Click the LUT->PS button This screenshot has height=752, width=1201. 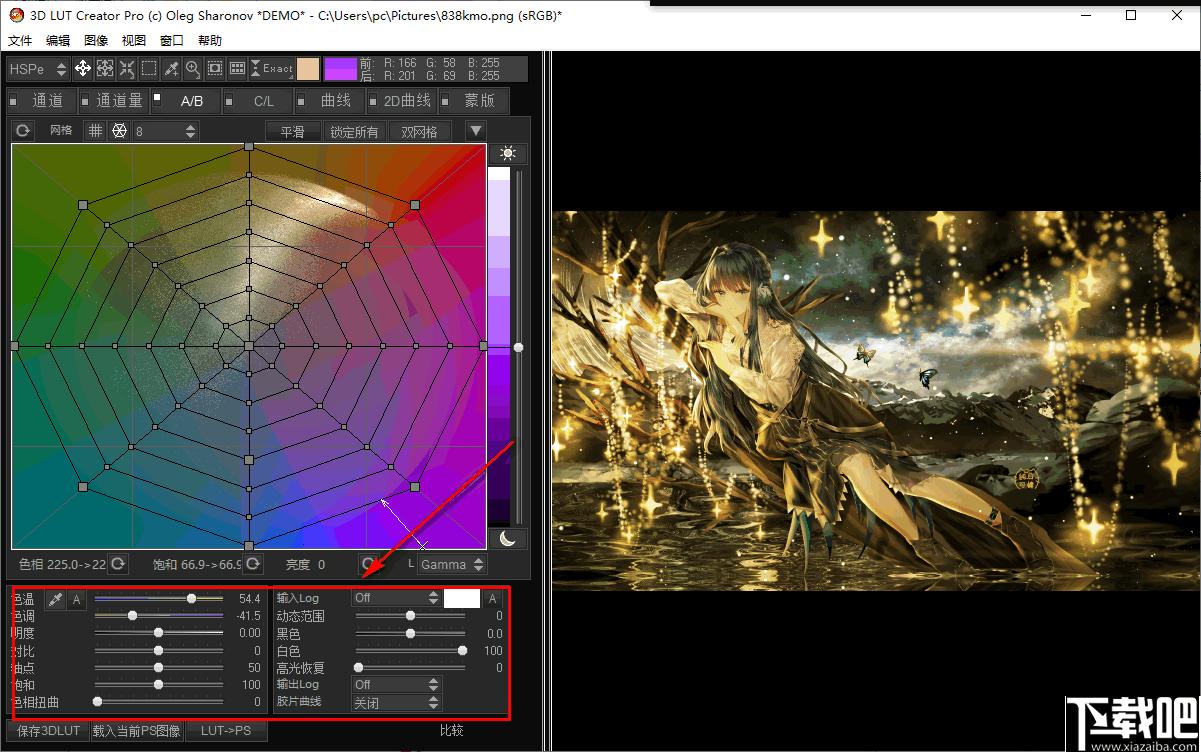click(226, 731)
